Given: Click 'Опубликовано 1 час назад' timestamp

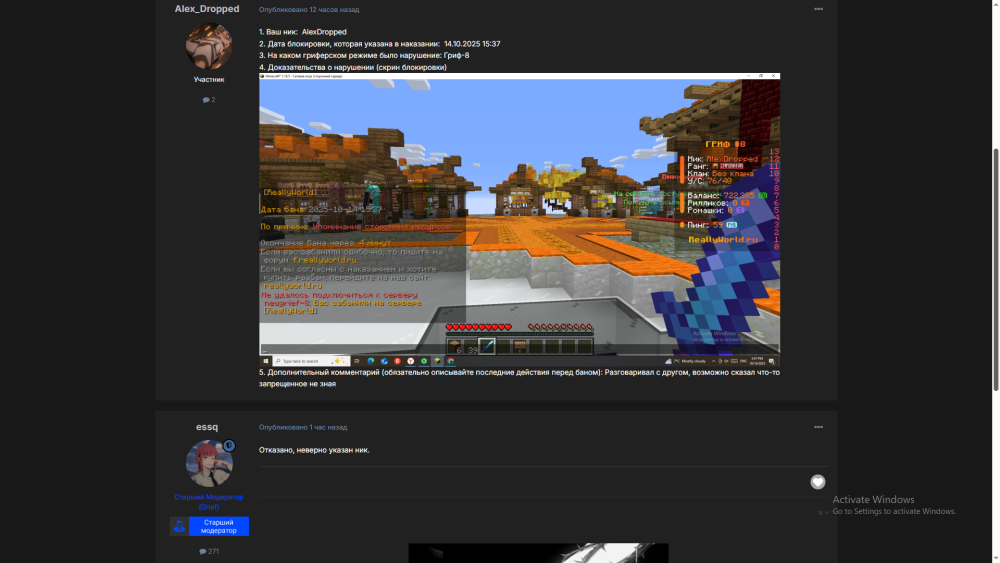Looking at the screenshot, I should point(303,427).
